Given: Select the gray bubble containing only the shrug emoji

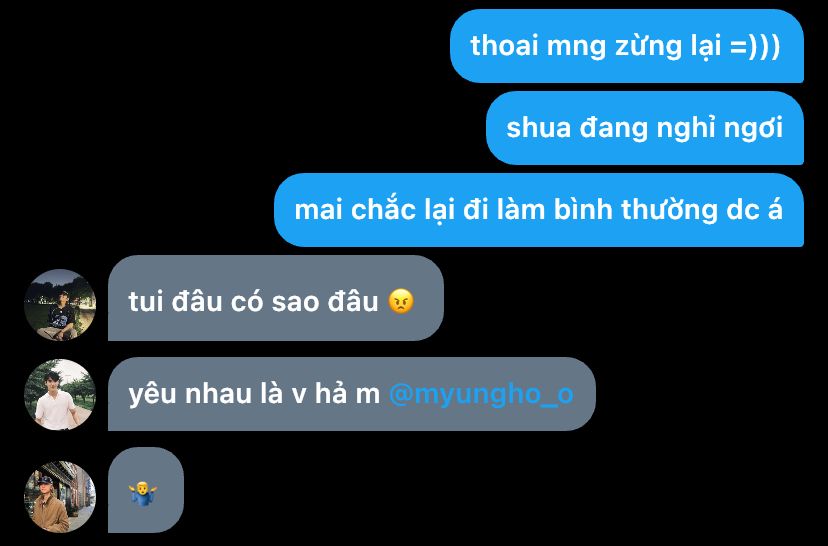Looking at the screenshot, I should (146, 490).
